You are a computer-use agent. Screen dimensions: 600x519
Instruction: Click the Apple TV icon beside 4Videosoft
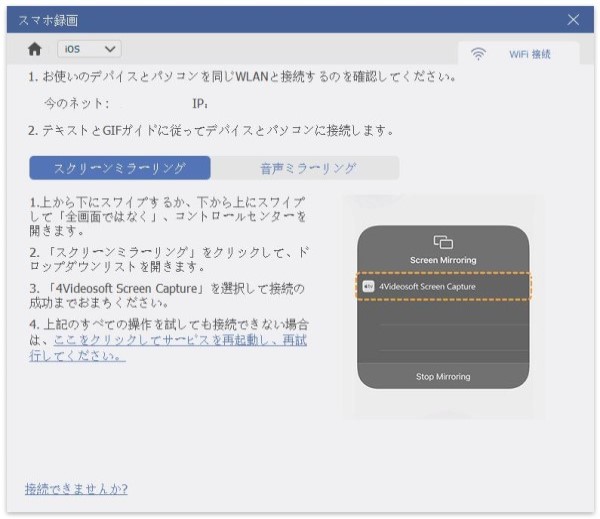coord(368,286)
